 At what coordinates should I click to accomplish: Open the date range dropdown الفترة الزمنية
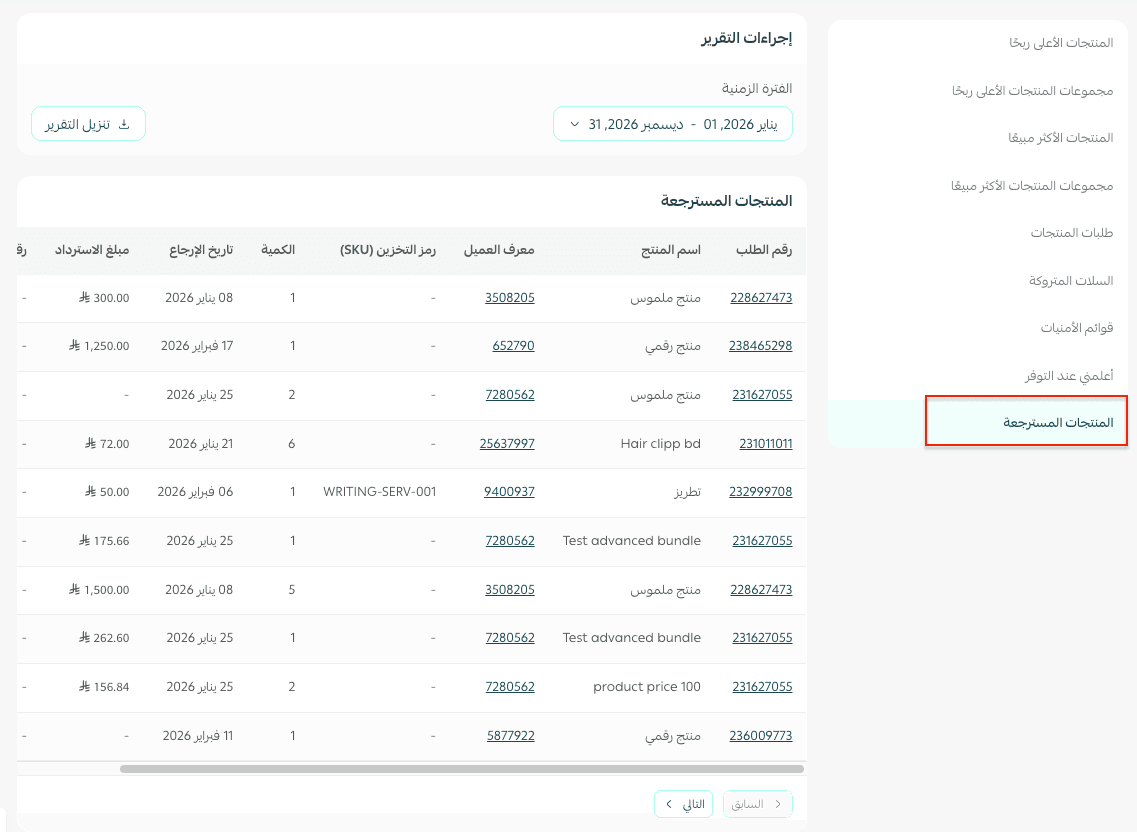click(x=672, y=124)
